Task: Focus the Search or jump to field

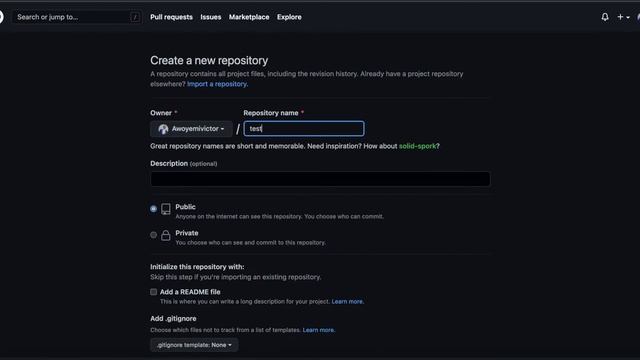Action: 77,17
